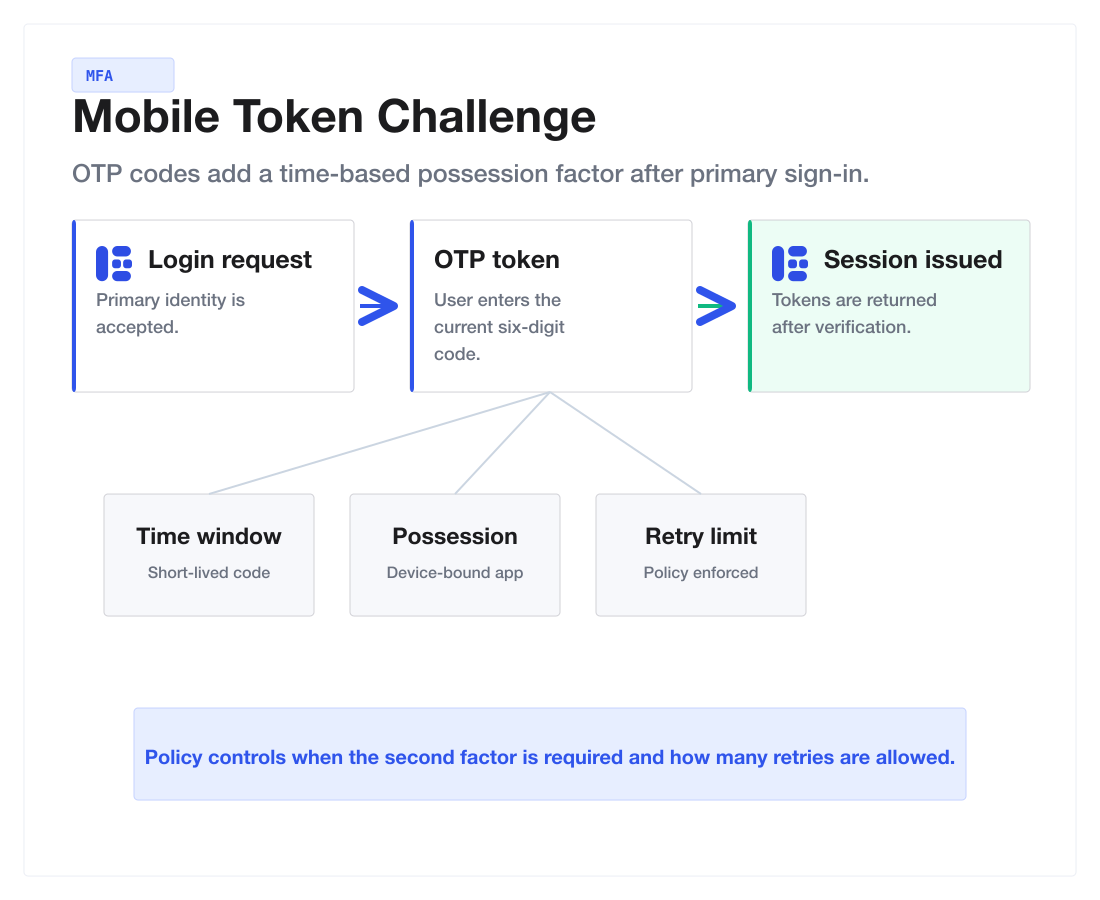The height and width of the screenshot is (900, 1100).
Task: Open the Login request card title
Action: tap(229, 260)
